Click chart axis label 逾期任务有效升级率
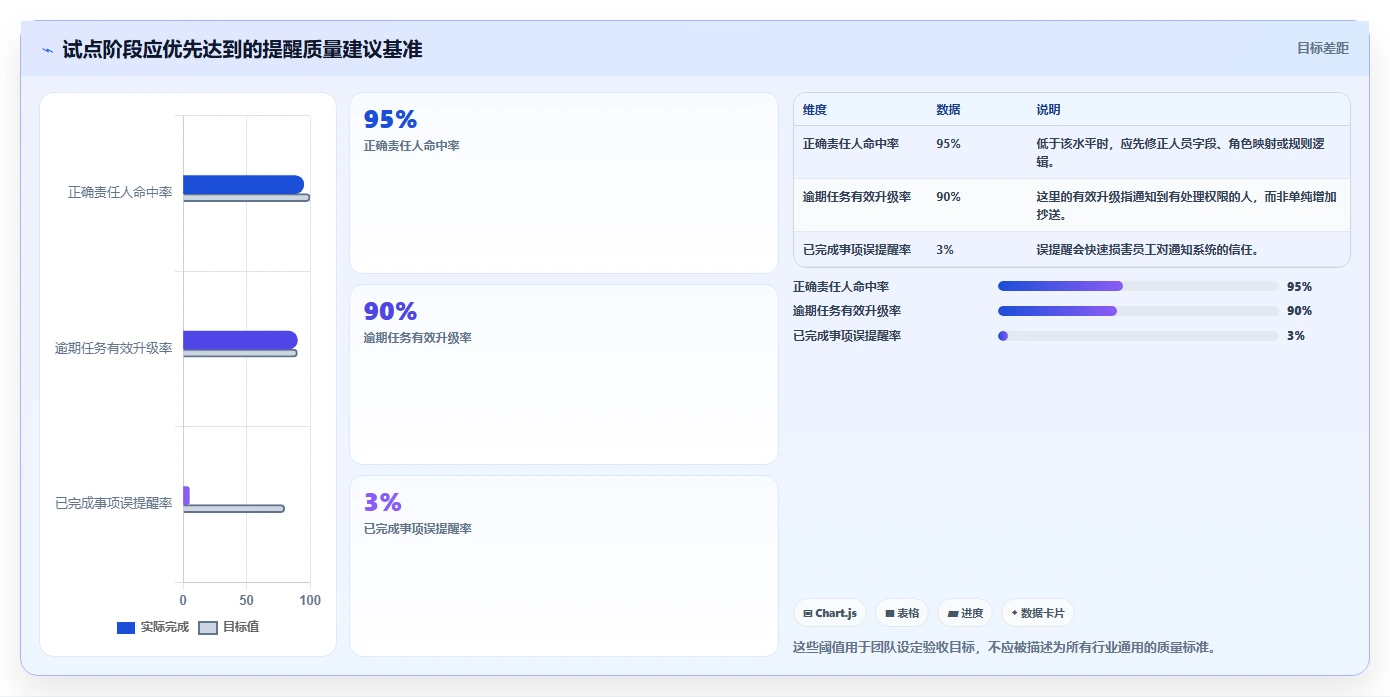 [x=114, y=348]
